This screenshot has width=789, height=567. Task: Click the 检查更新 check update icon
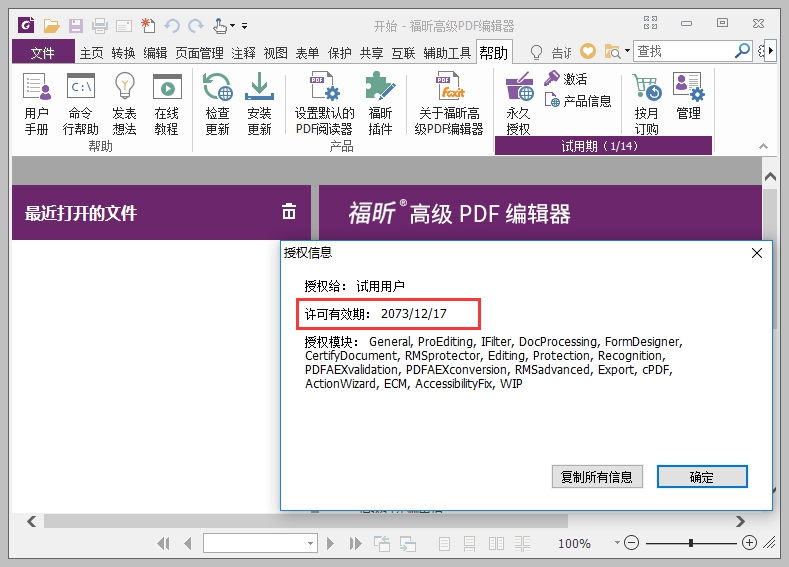click(217, 87)
